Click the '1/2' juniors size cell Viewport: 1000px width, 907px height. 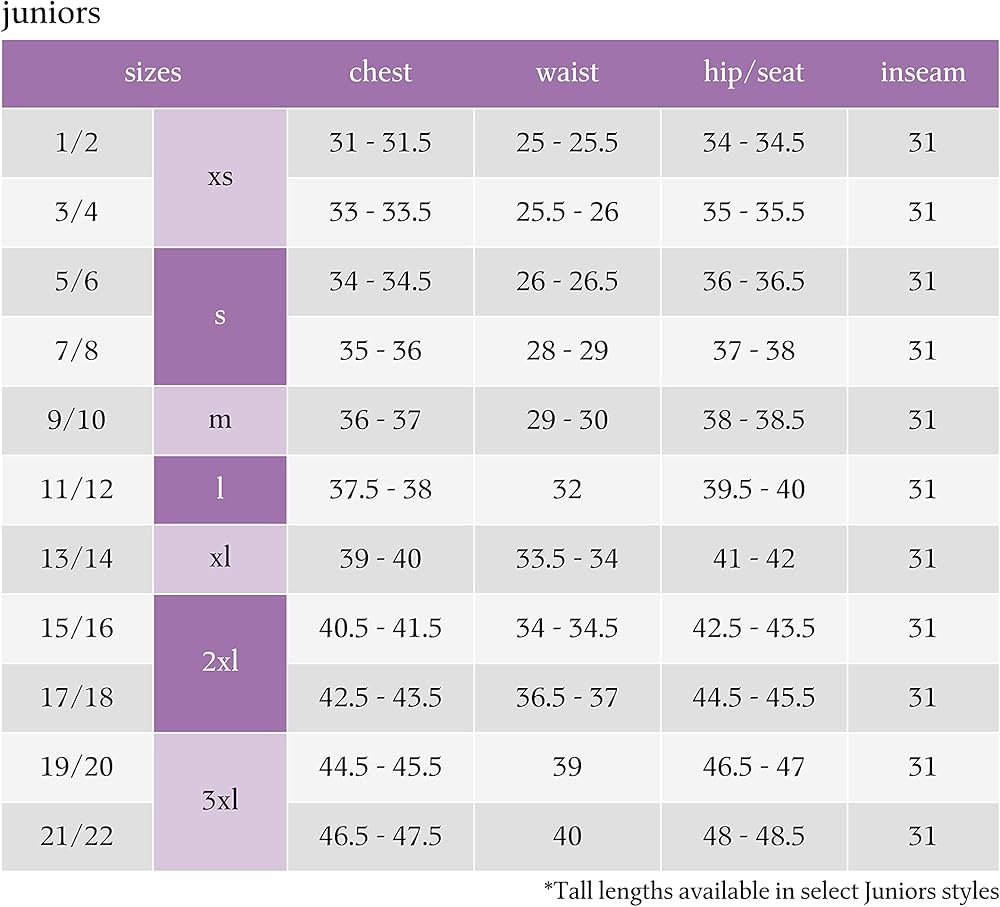pos(77,143)
